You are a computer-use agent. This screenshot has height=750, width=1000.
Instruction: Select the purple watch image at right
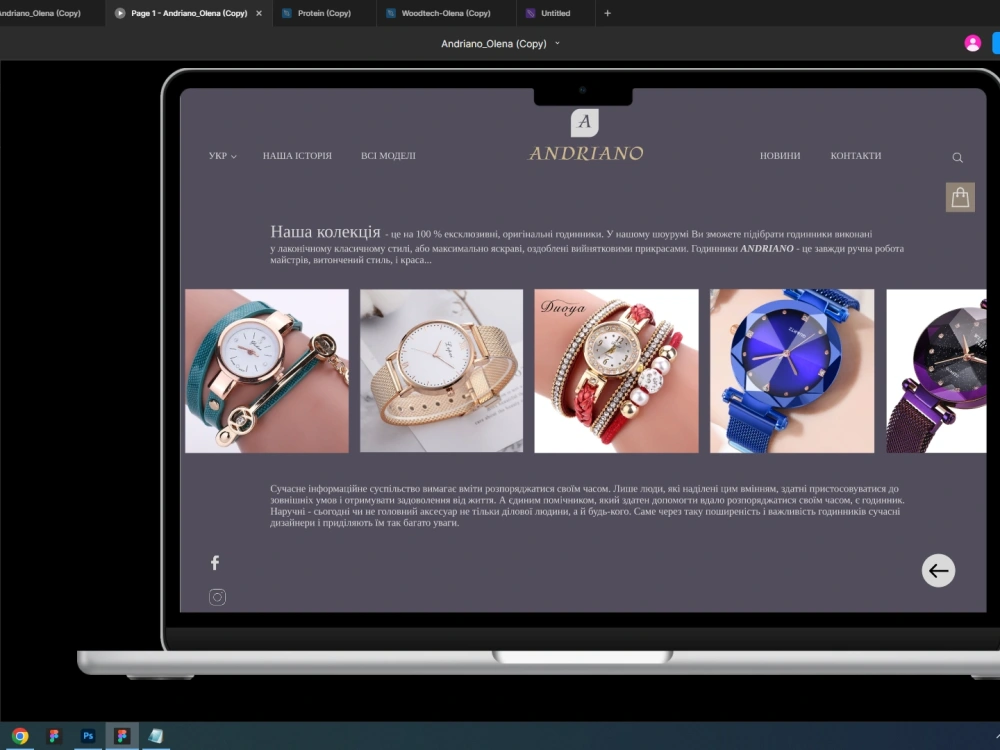pos(936,371)
